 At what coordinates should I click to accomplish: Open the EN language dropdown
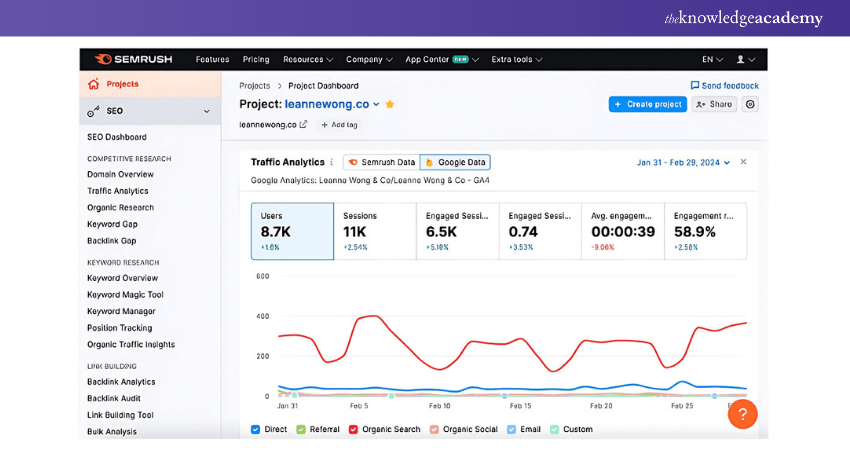[x=713, y=59]
